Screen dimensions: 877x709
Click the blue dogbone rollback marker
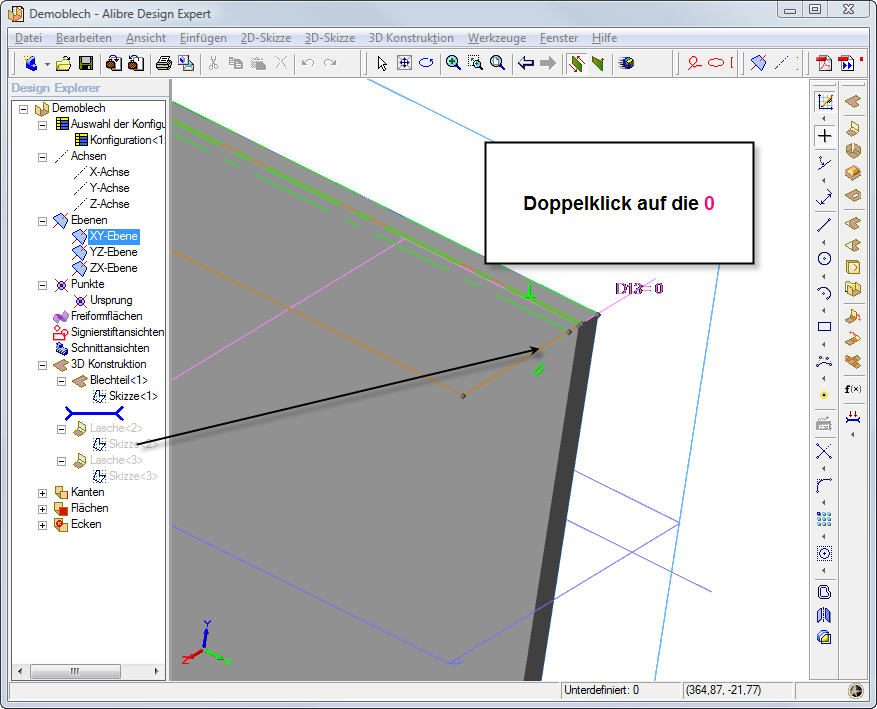pyautogui.click(x=94, y=414)
